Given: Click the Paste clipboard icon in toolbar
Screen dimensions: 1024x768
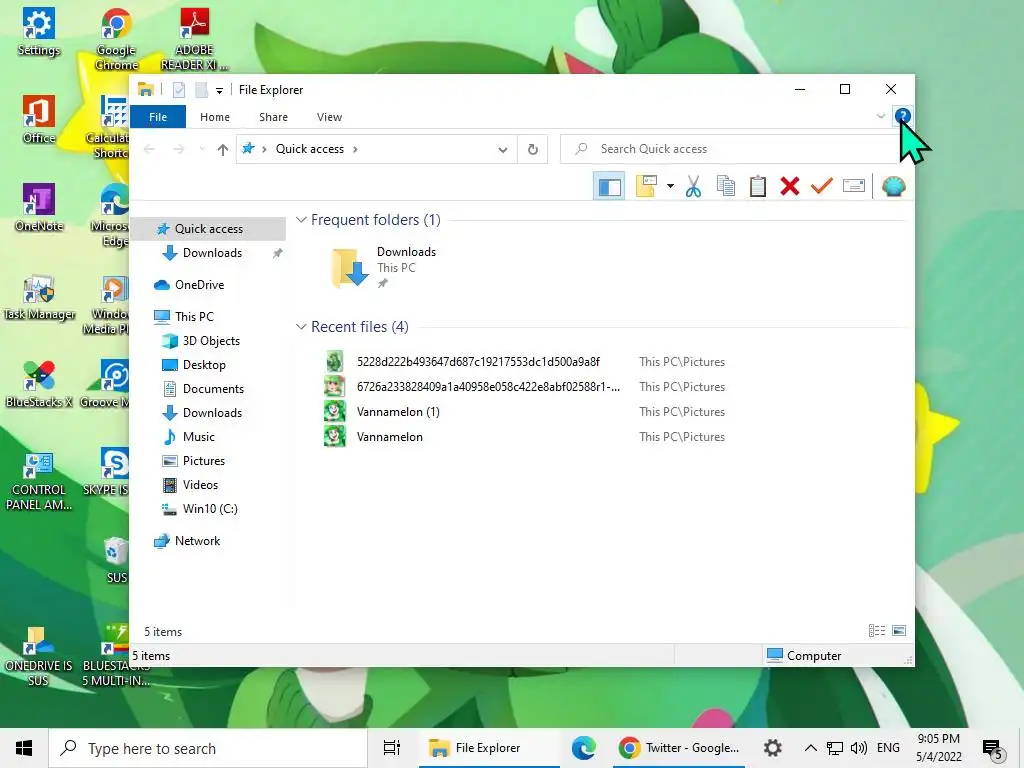Looking at the screenshot, I should 758,187.
